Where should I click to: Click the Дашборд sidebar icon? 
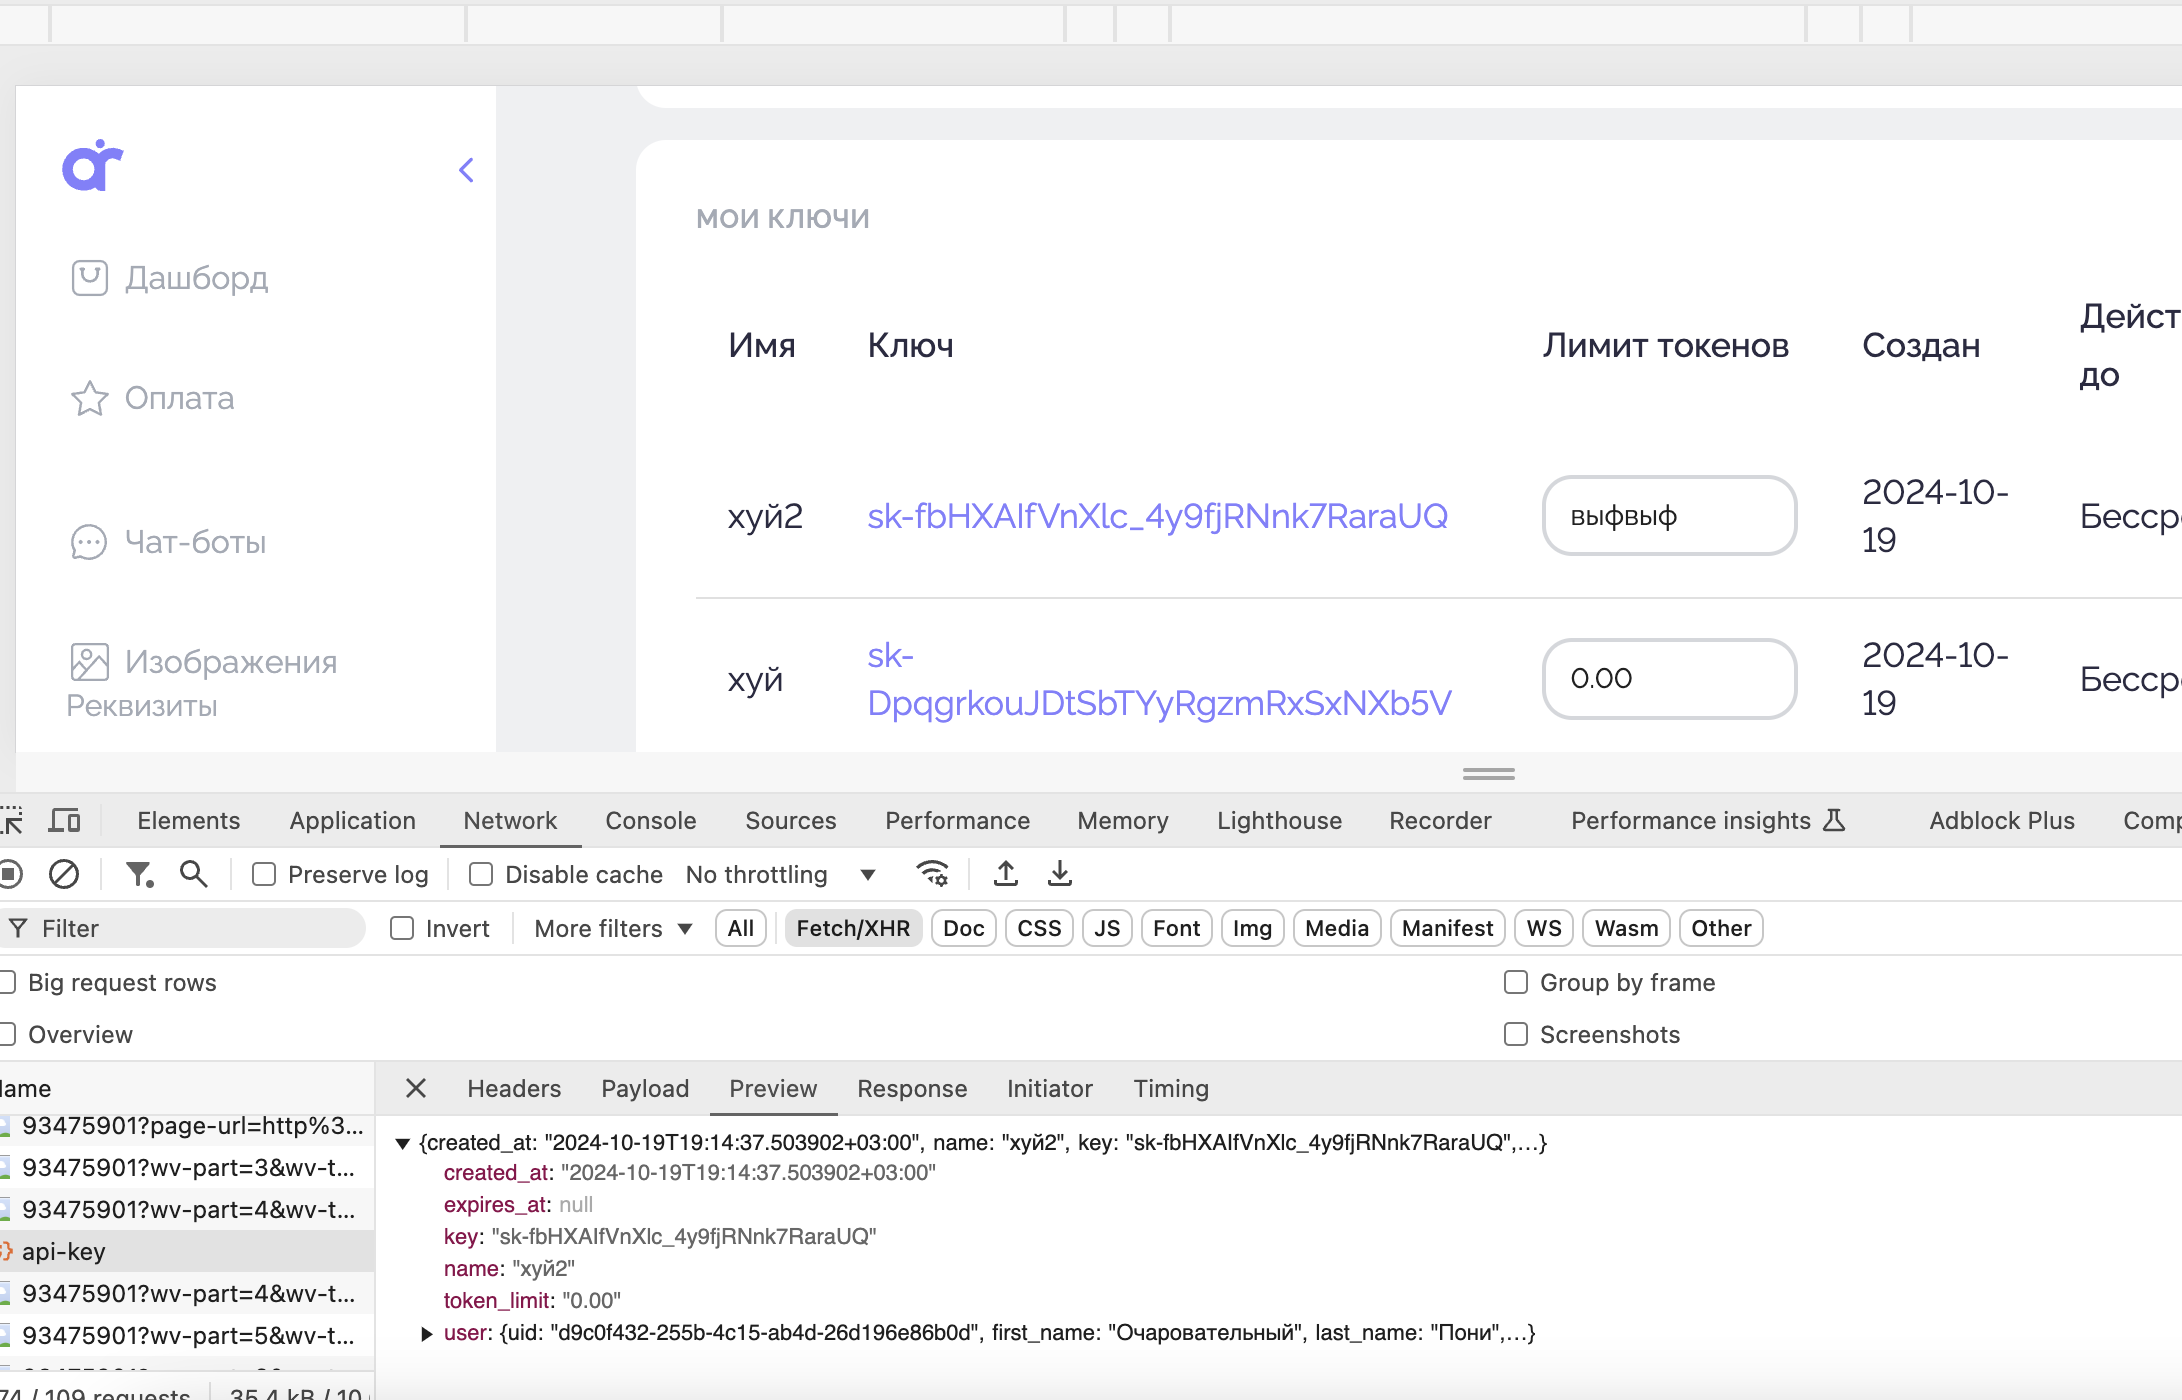[89, 278]
